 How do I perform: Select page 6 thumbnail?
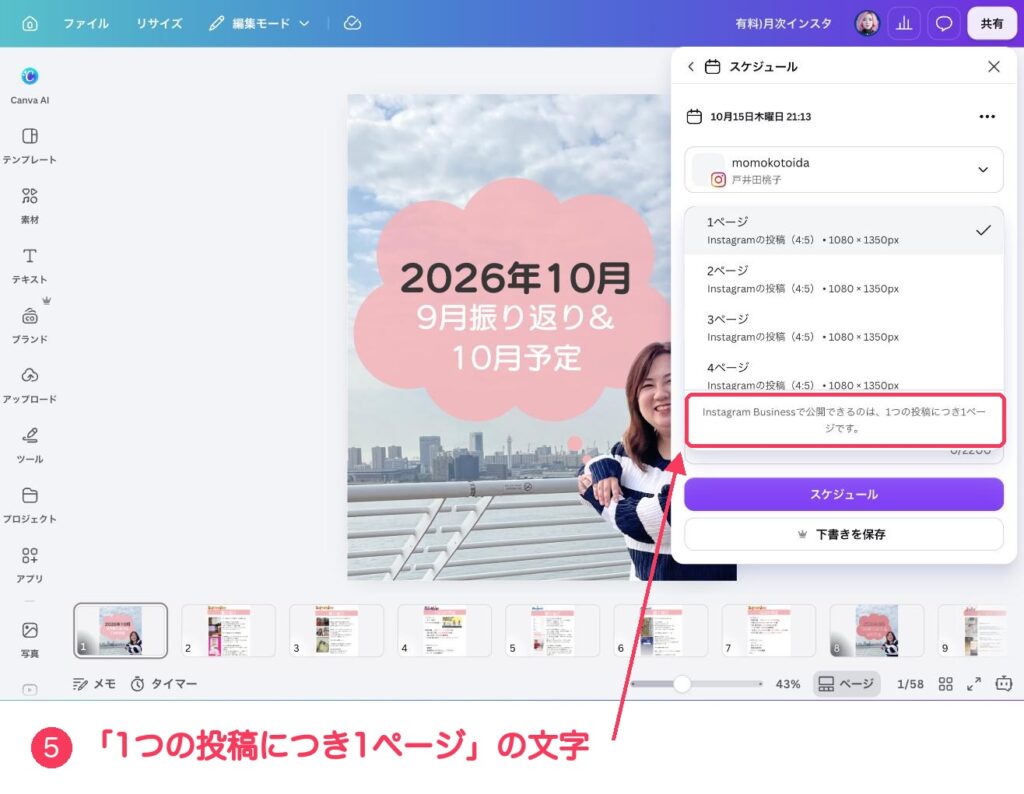tap(660, 630)
